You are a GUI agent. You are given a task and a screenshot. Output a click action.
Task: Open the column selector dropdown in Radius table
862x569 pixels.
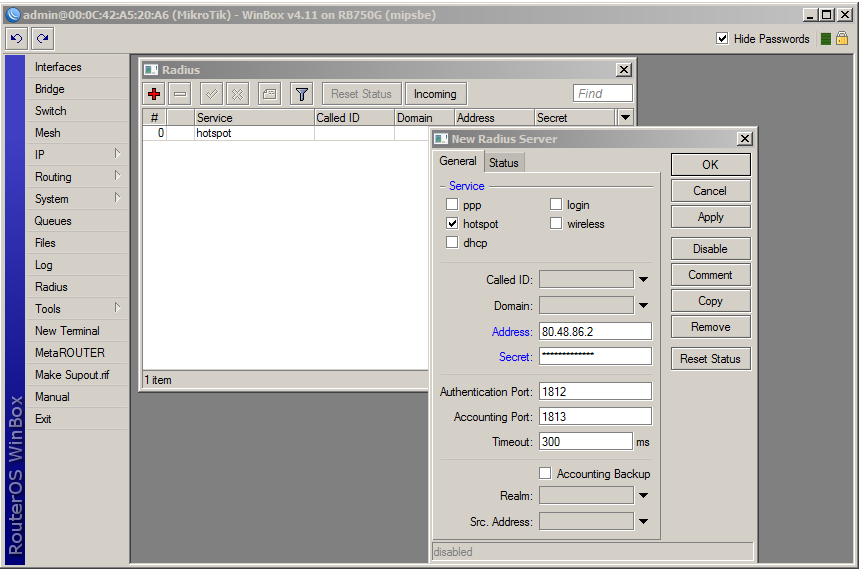pyautogui.click(x=625, y=118)
